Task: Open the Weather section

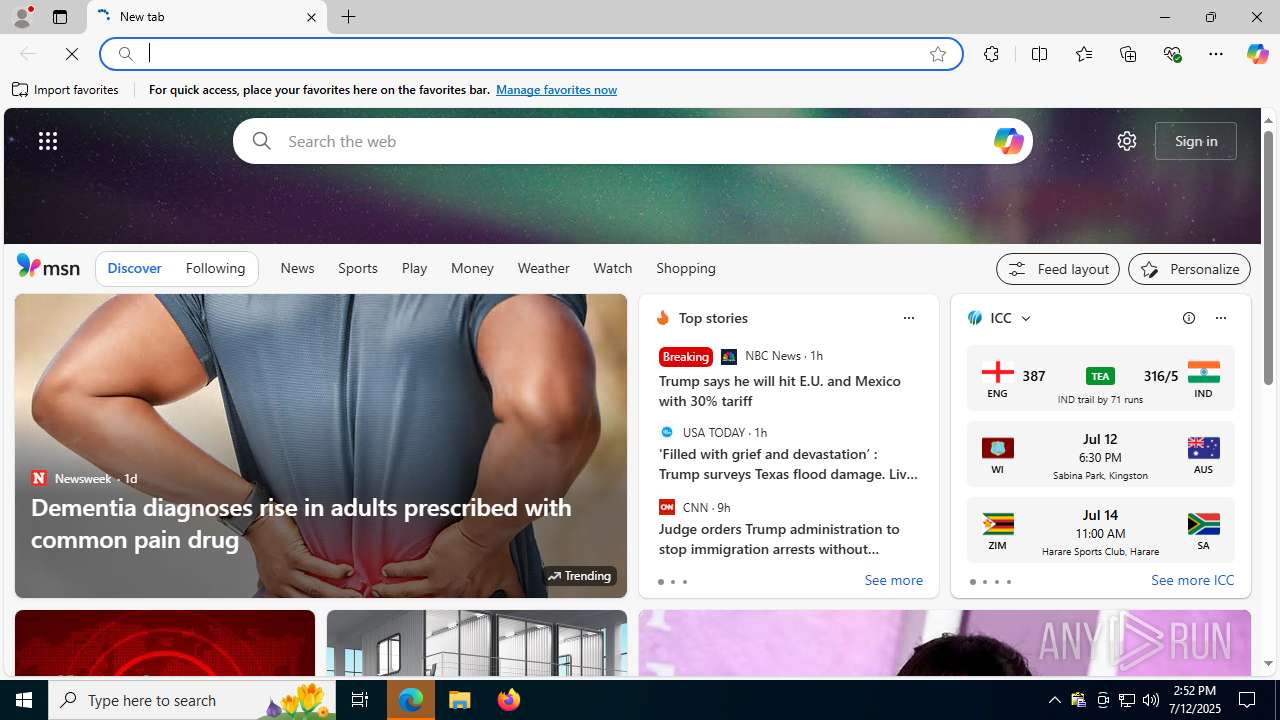Action: tap(543, 268)
